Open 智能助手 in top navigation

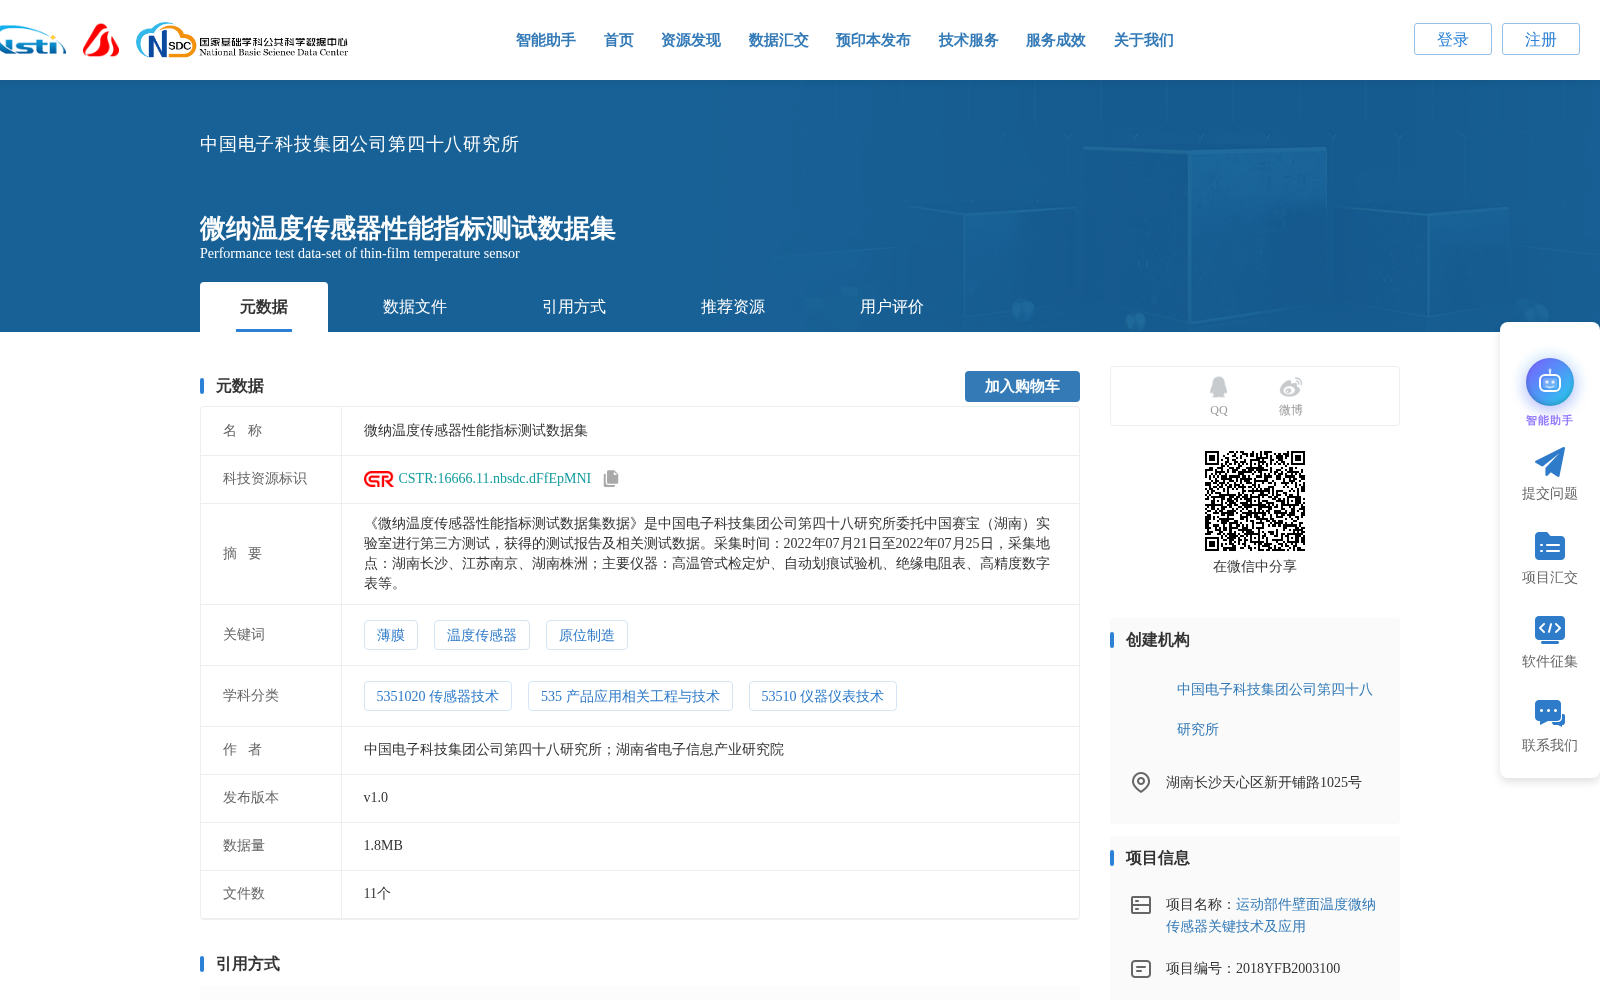pos(546,40)
